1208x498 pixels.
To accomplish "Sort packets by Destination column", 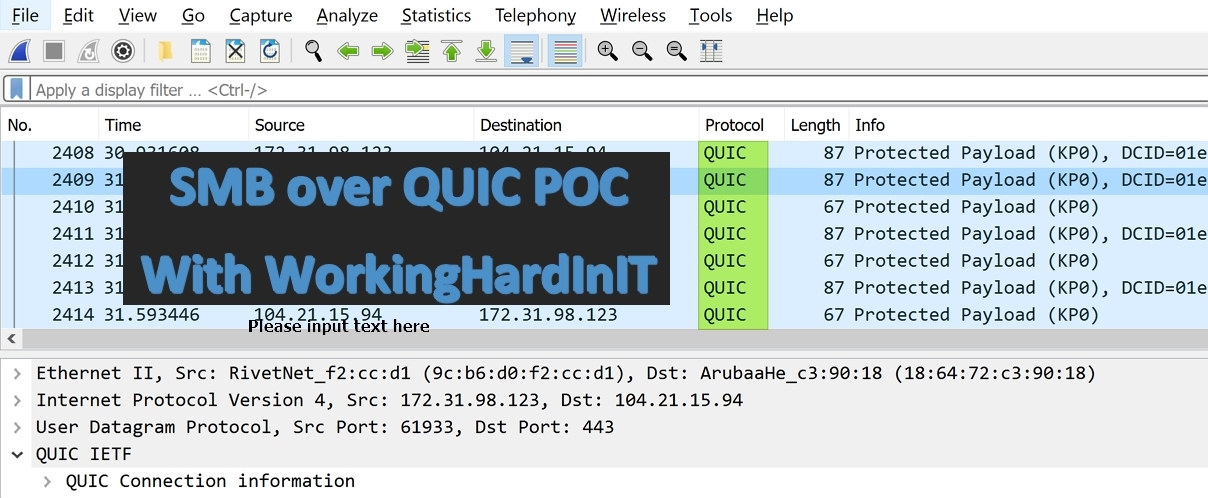I will 586,125.
